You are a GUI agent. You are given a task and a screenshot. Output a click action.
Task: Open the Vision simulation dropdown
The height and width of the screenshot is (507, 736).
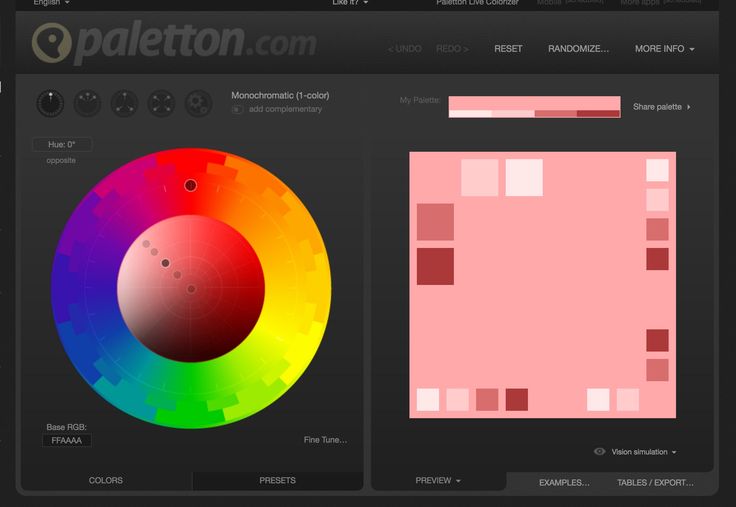point(644,452)
